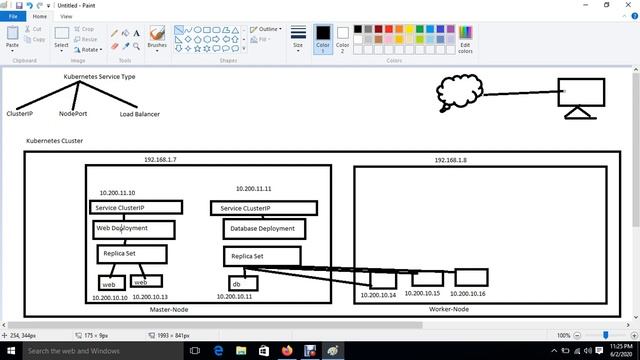Activate the Color 1 foreground box
This screenshot has width=640, height=360.
(x=323, y=39)
